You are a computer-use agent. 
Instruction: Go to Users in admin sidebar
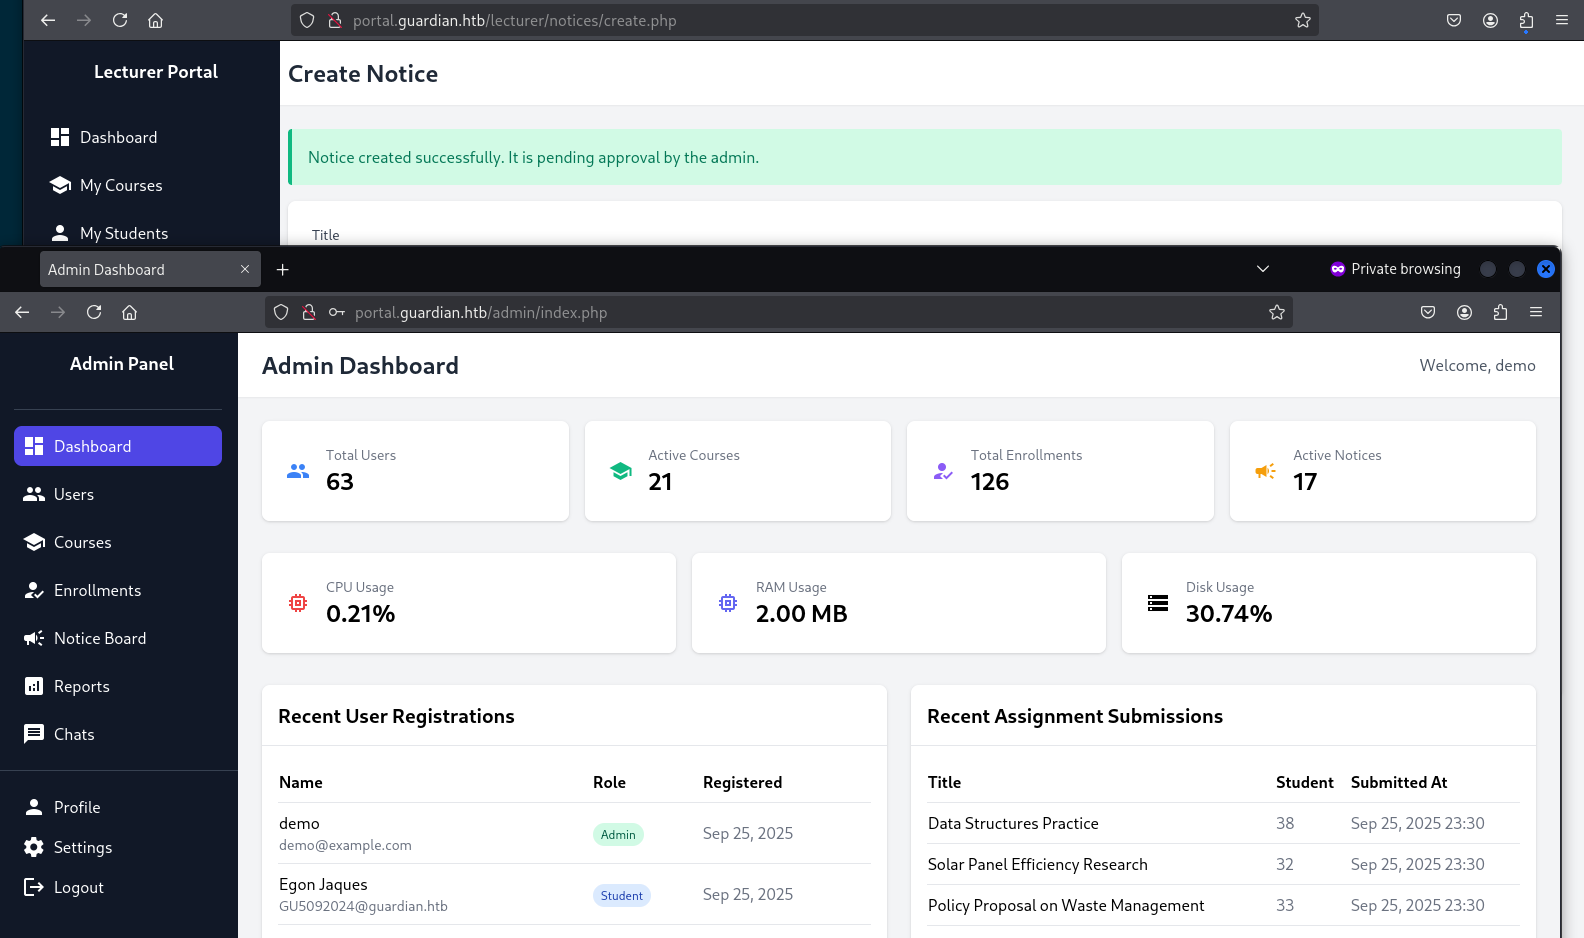[73, 494]
